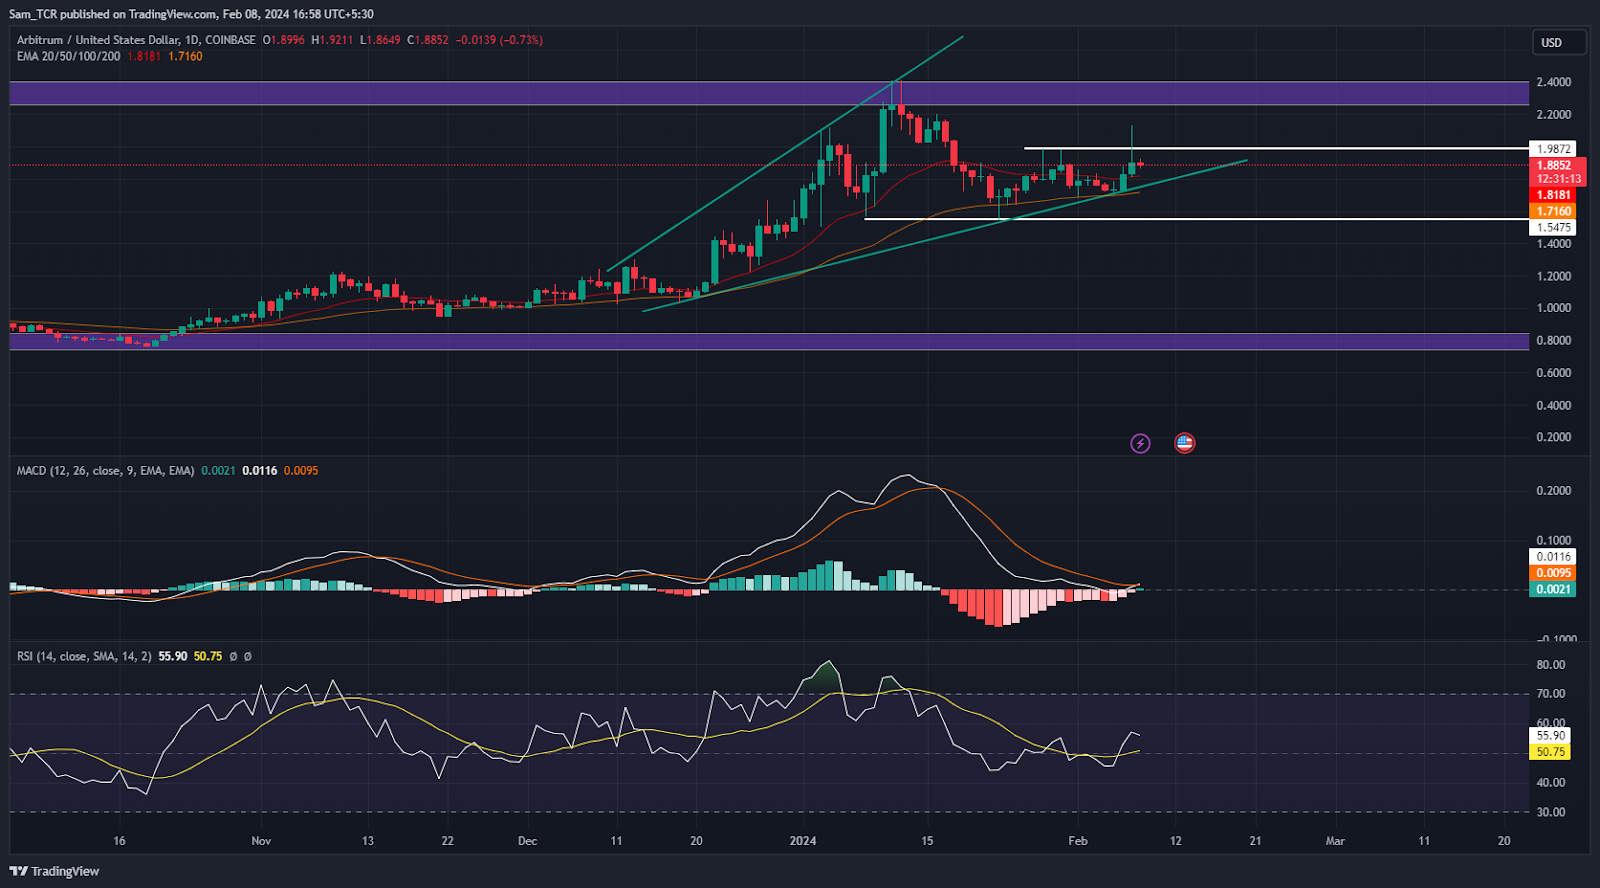The height and width of the screenshot is (888, 1600).
Task: Click the green 0.0021 histogram axis label
Action: (x=1553, y=589)
